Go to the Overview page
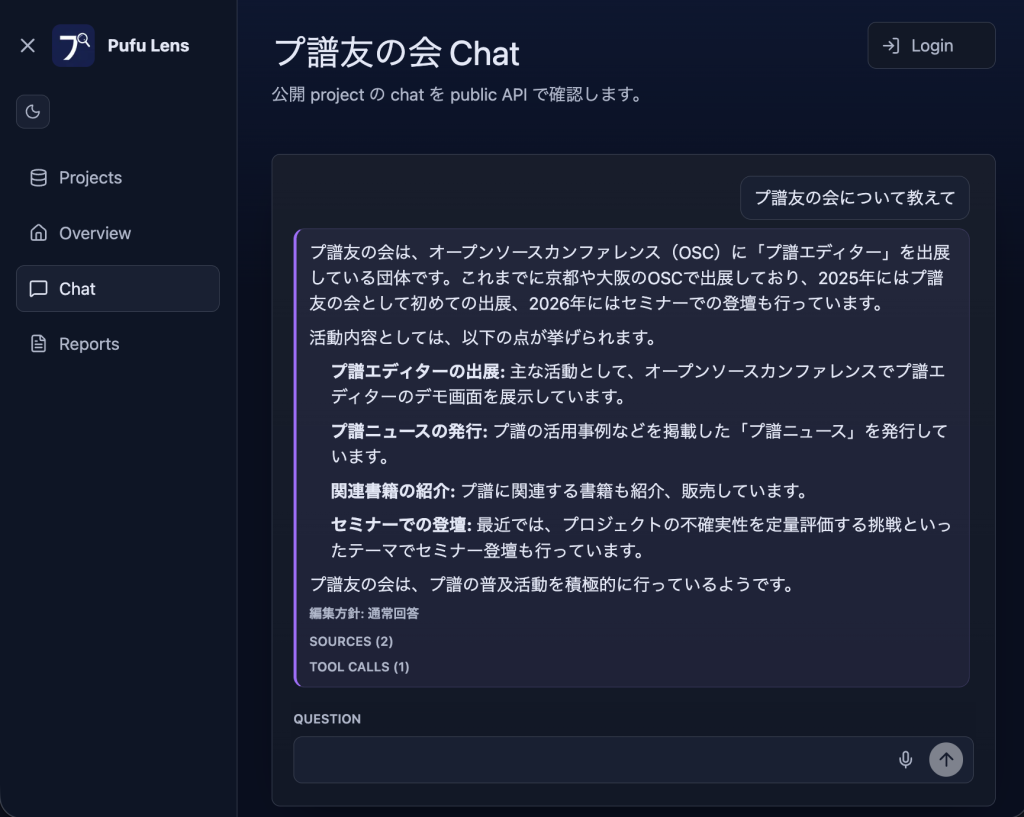Image resolution: width=1024 pixels, height=817 pixels. point(118,233)
